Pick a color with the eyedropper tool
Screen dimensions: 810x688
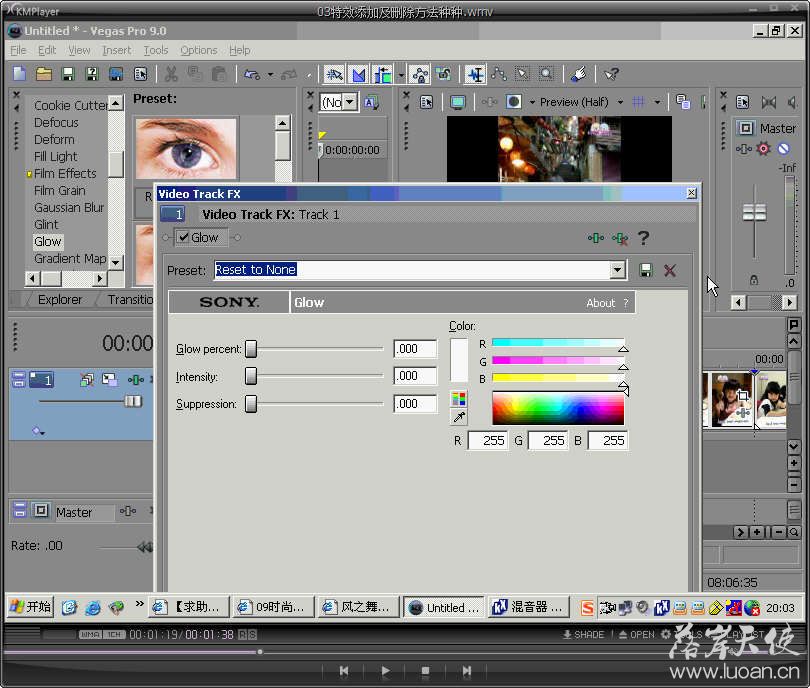point(459,417)
